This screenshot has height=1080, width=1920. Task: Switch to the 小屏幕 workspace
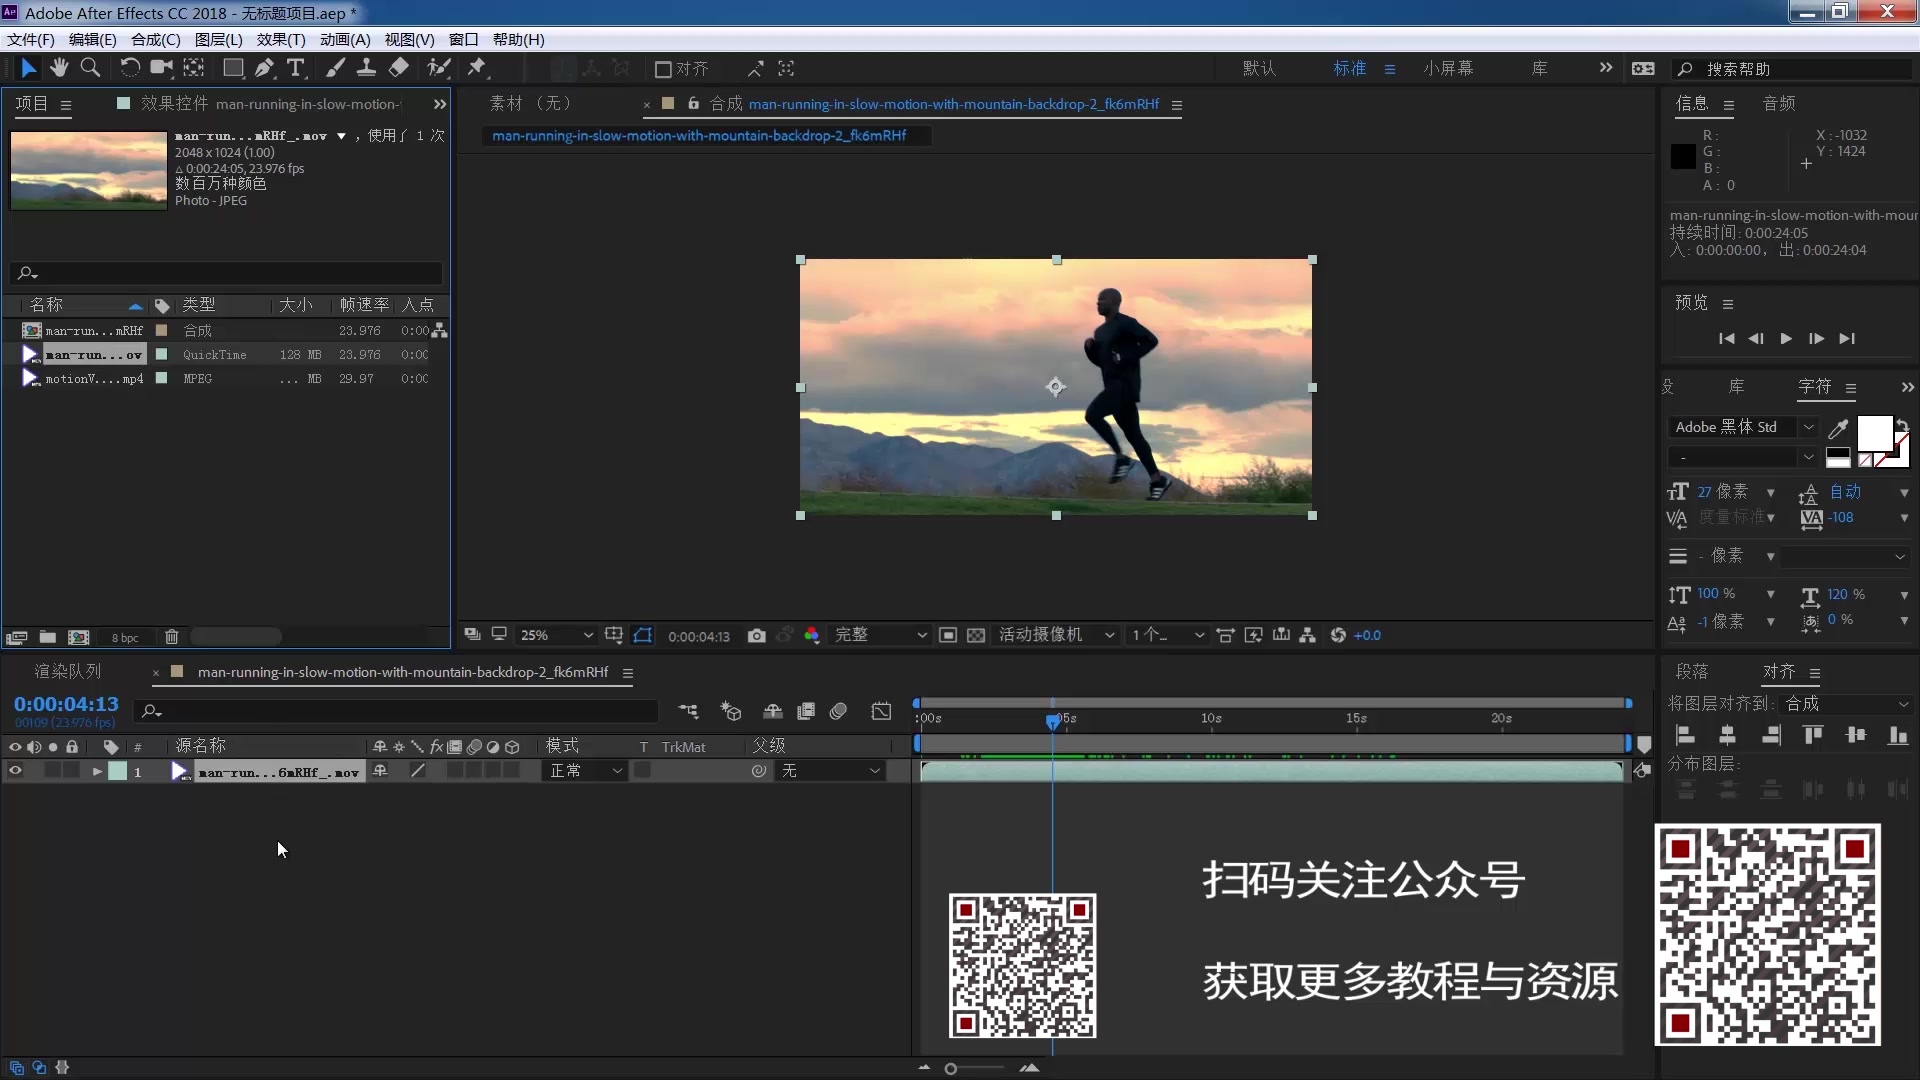[1448, 68]
